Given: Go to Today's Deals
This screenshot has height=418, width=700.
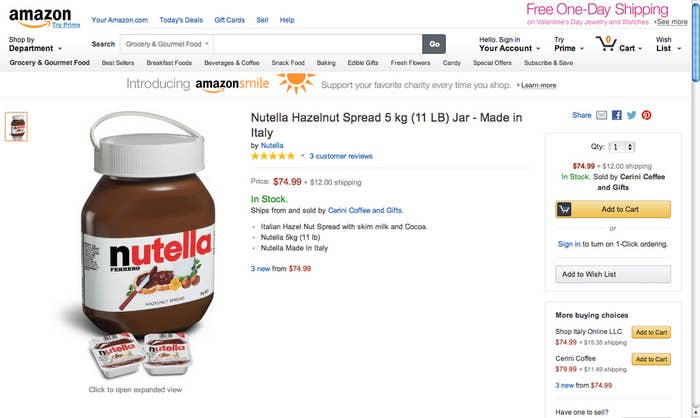Looking at the screenshot, I should pyautogui.click(x=181, y=20).
